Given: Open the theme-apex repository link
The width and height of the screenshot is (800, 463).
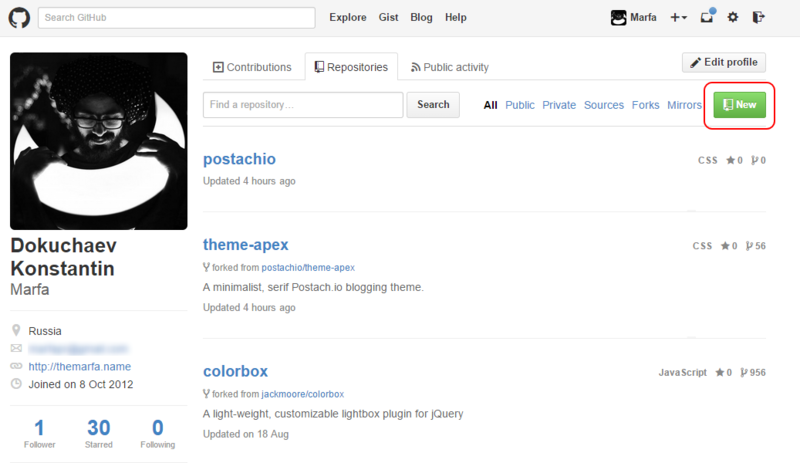Looking at the screenshot, I should coord(245,245).
